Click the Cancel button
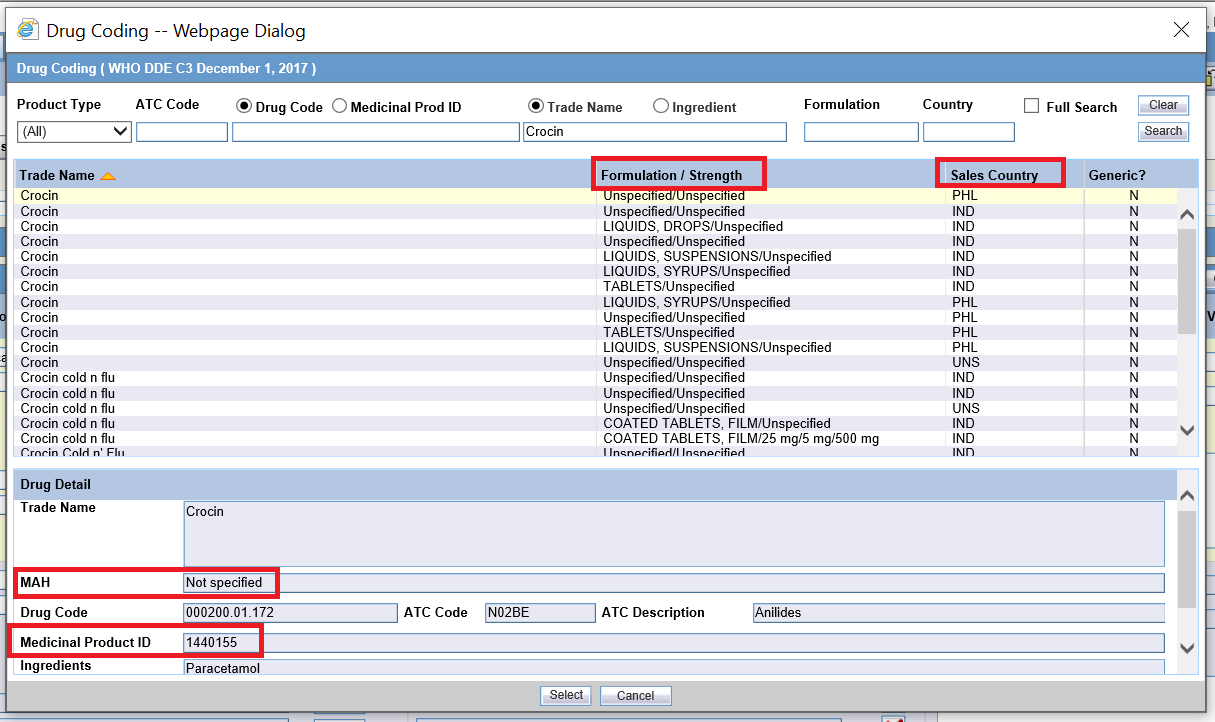Image resolution: width=1215 pixels, height=722 pixels. pyautogui.click(x=635, y=695)
